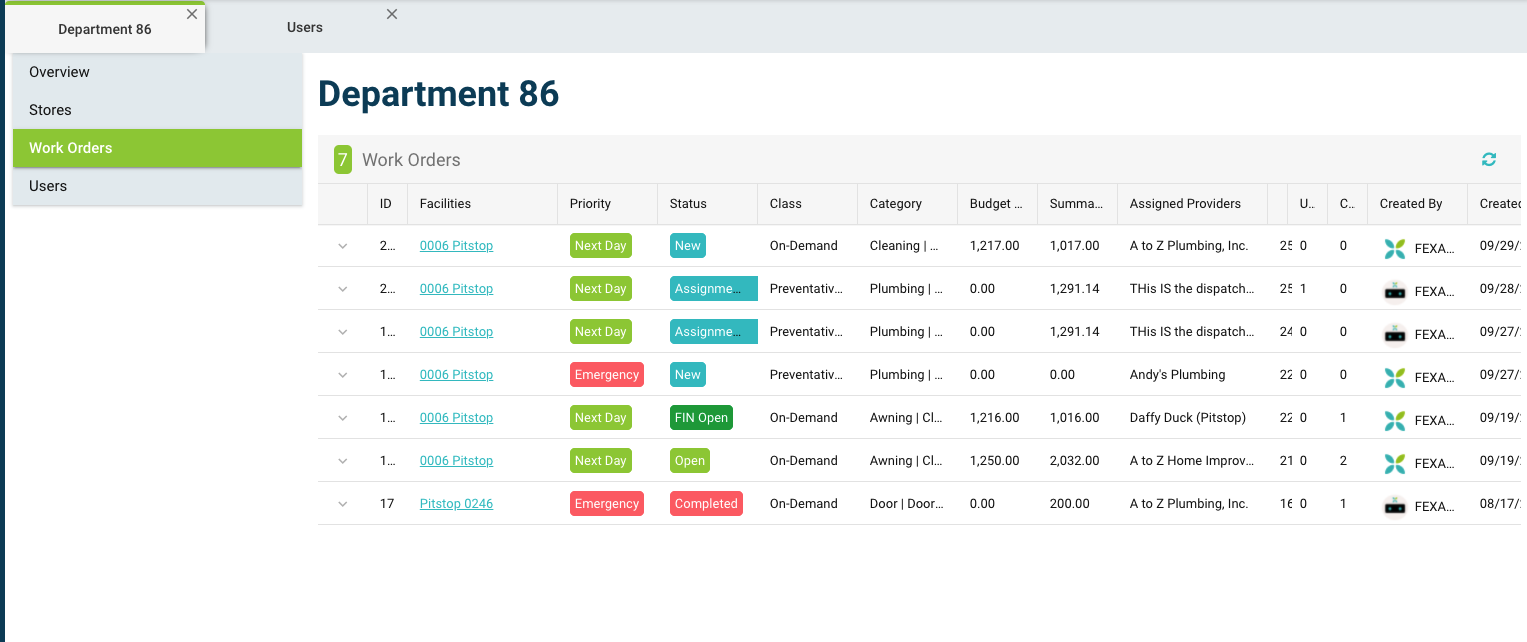Click the refresh icon in Work Orders header
Image resolution: width=1527 pixels, height=642 pixels.
pos(1488,160)
